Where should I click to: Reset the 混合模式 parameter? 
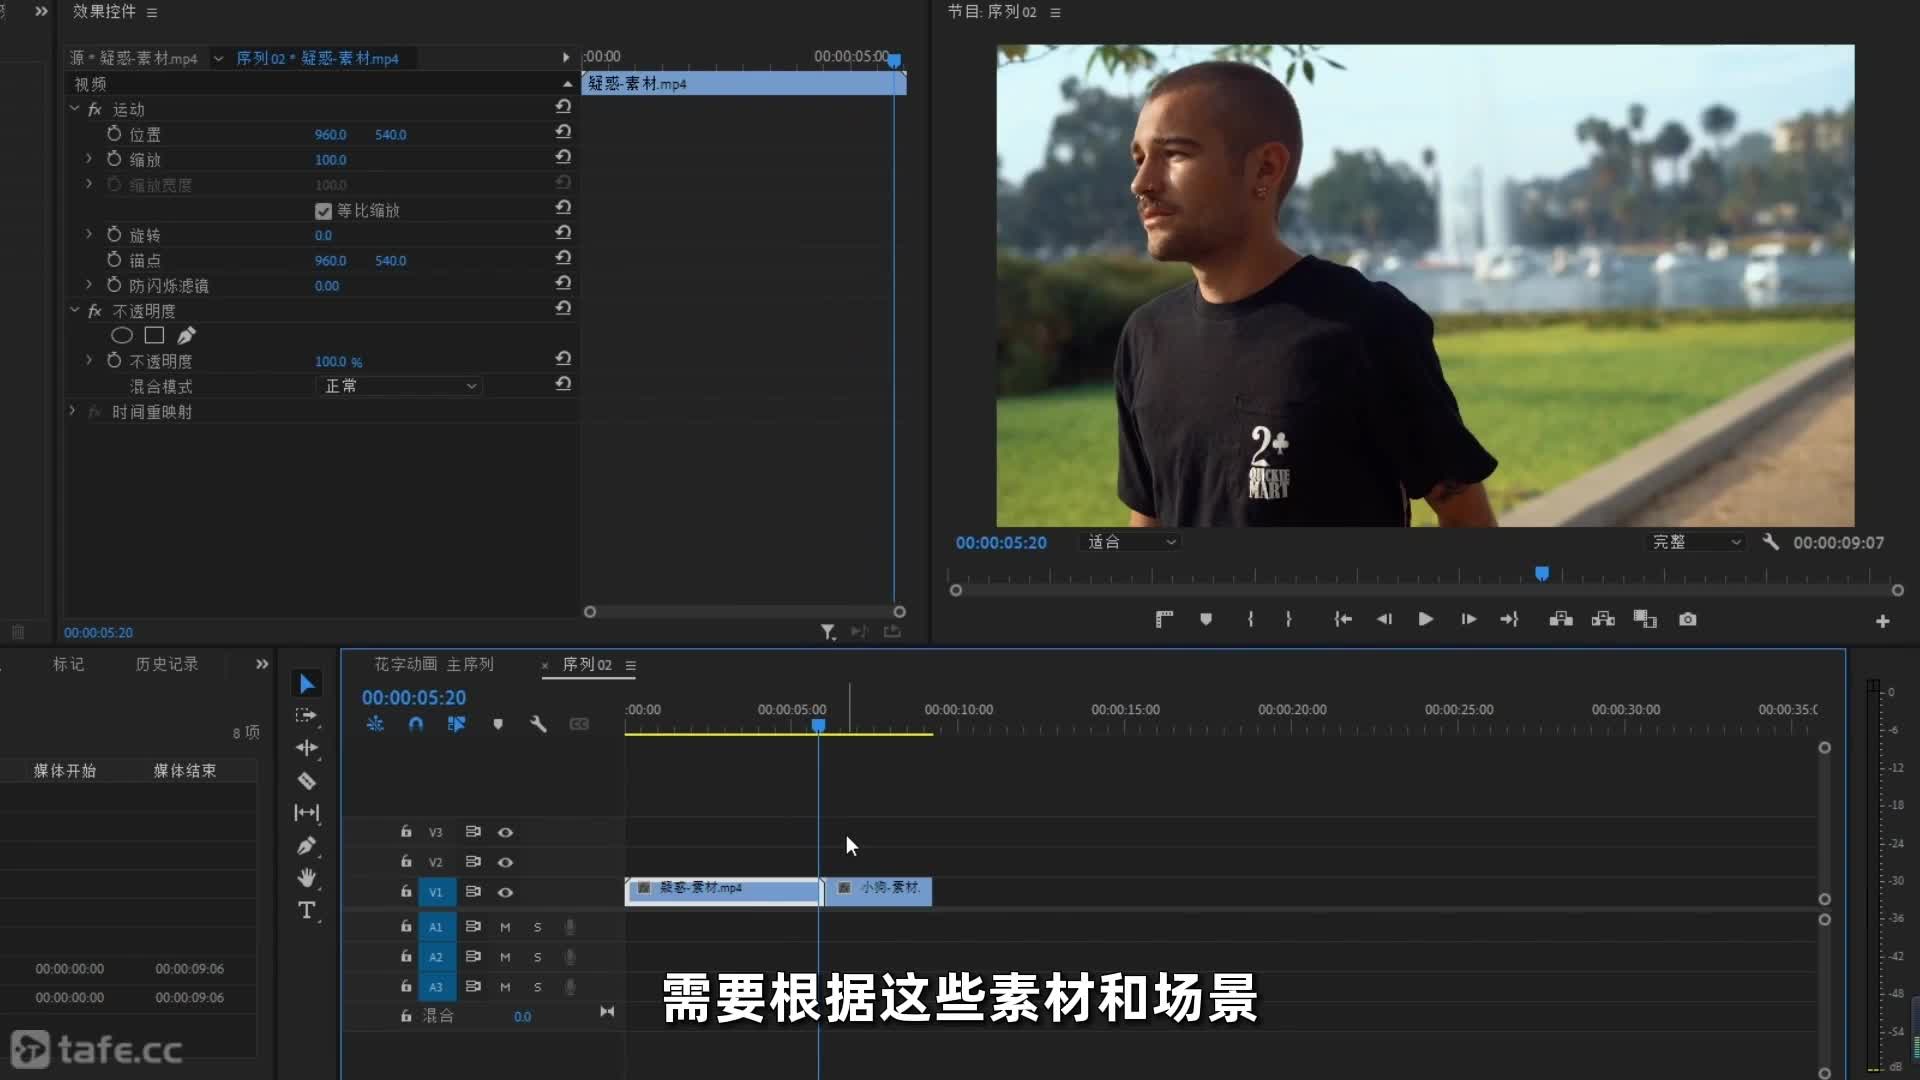[563, 384]
